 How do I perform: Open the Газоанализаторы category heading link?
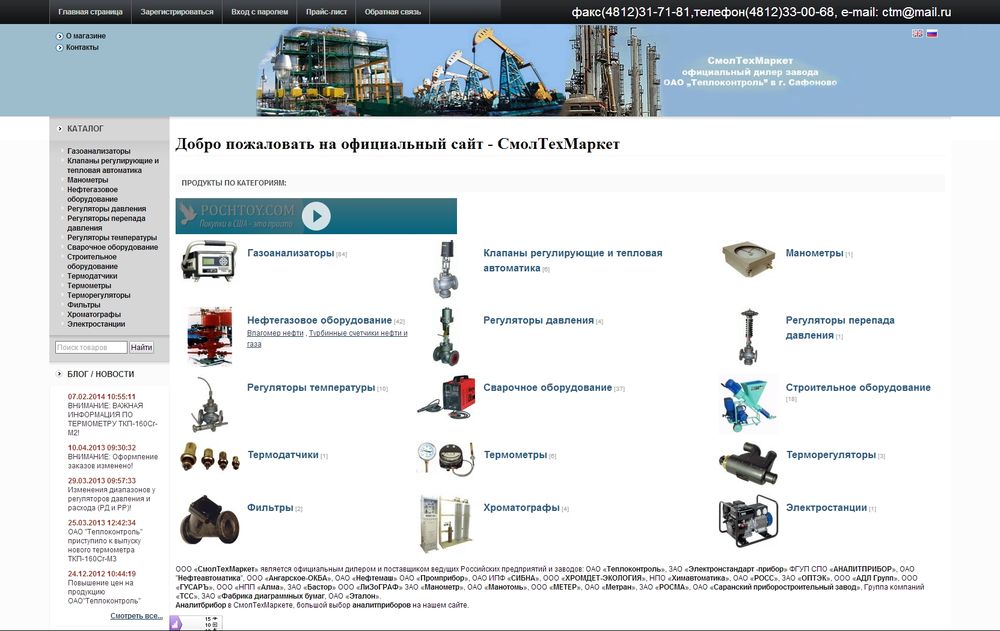click(x=291, y=253)
